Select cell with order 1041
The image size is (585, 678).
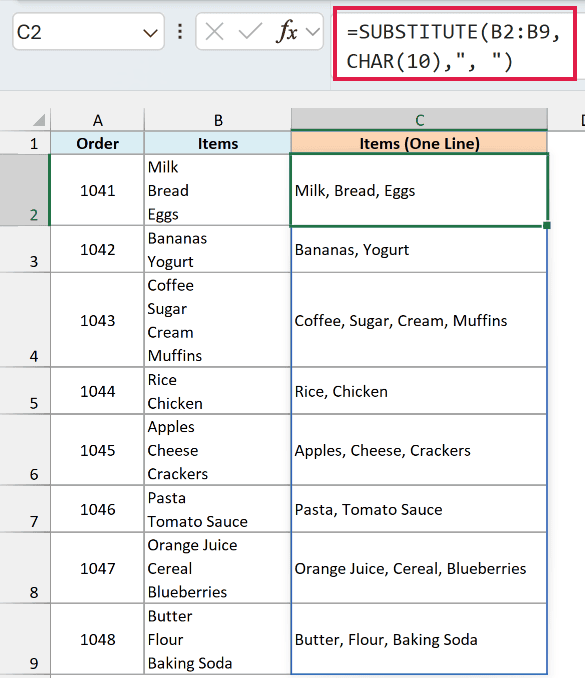(97, 190)
